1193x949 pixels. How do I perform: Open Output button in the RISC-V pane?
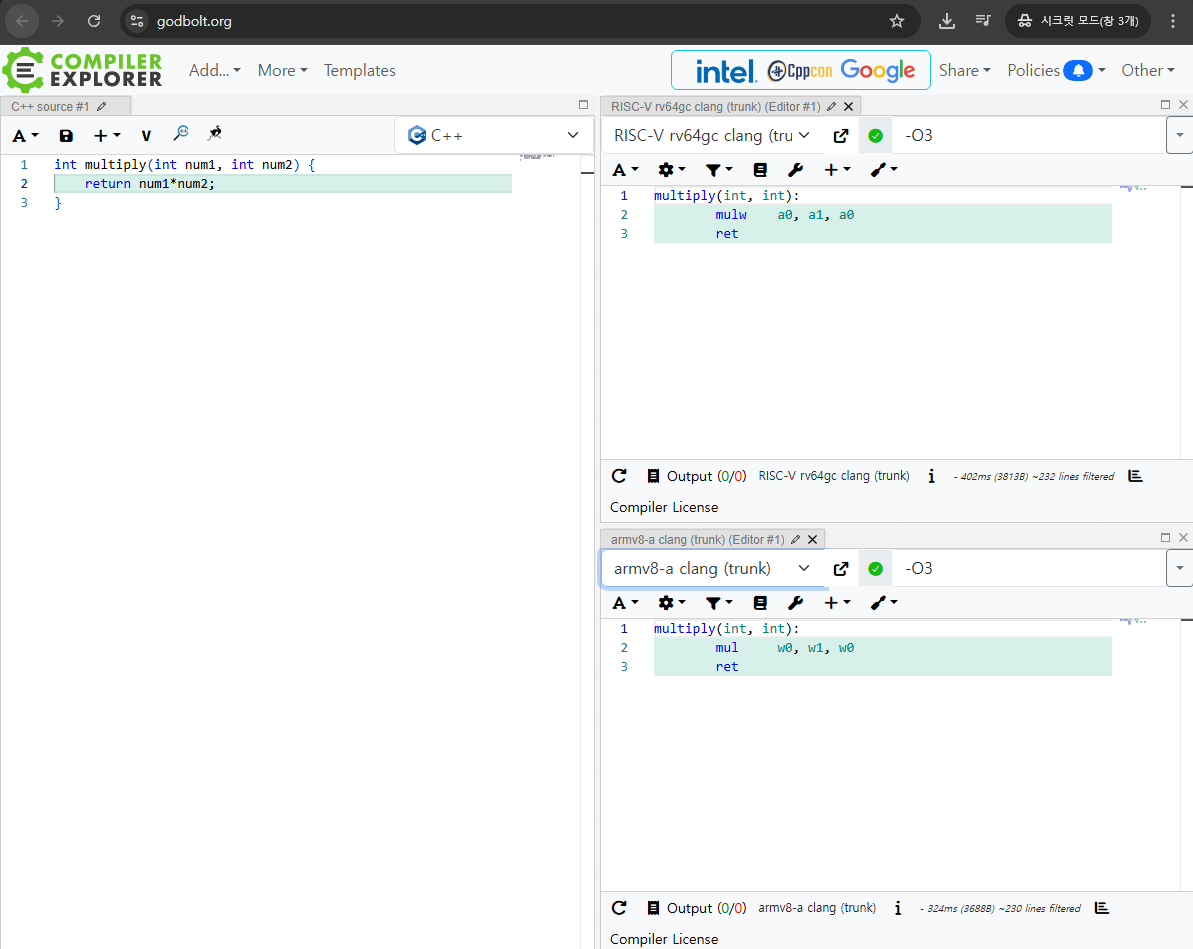click(x=680, y=476)
